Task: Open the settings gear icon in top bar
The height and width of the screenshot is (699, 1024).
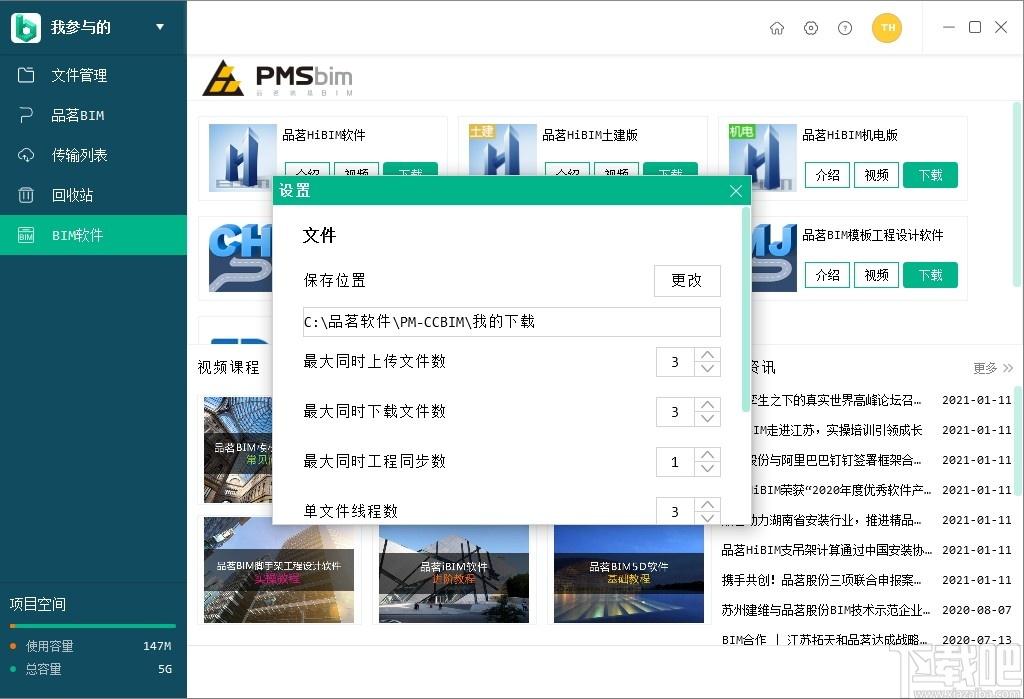Action: click(810, 28)
